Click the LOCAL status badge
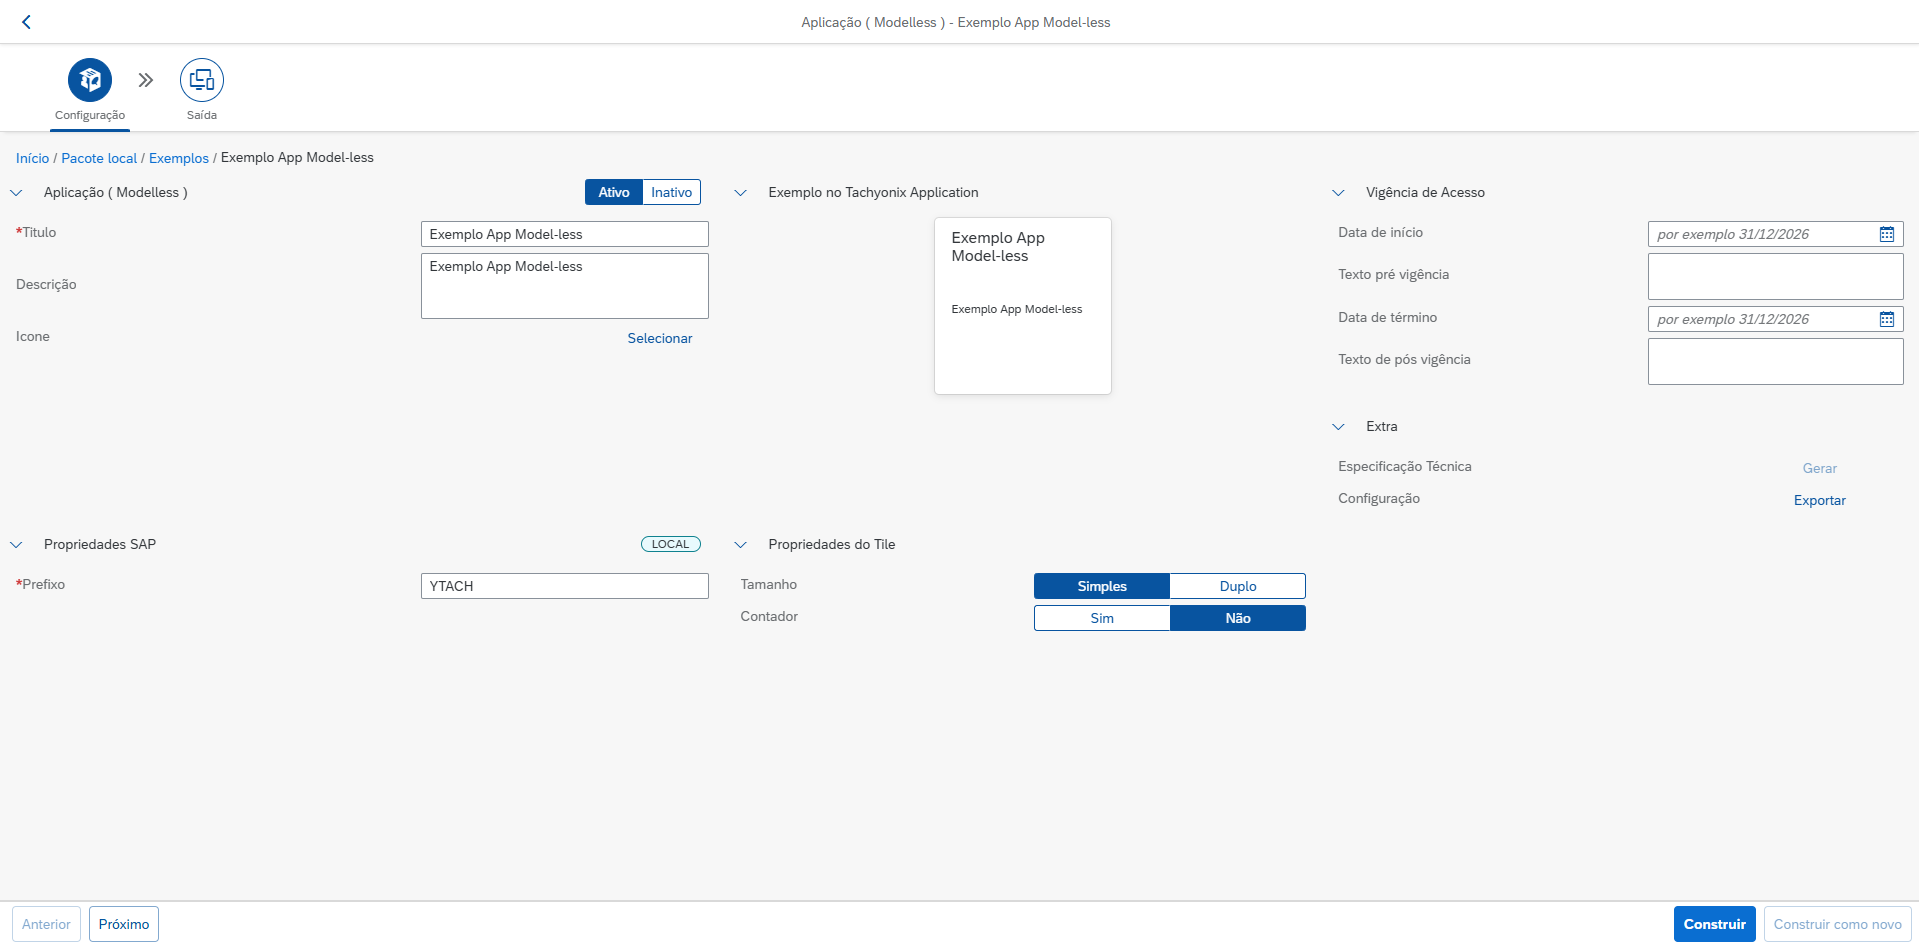1919x944 pixels. pyautogui.click(x=671, y=544)
